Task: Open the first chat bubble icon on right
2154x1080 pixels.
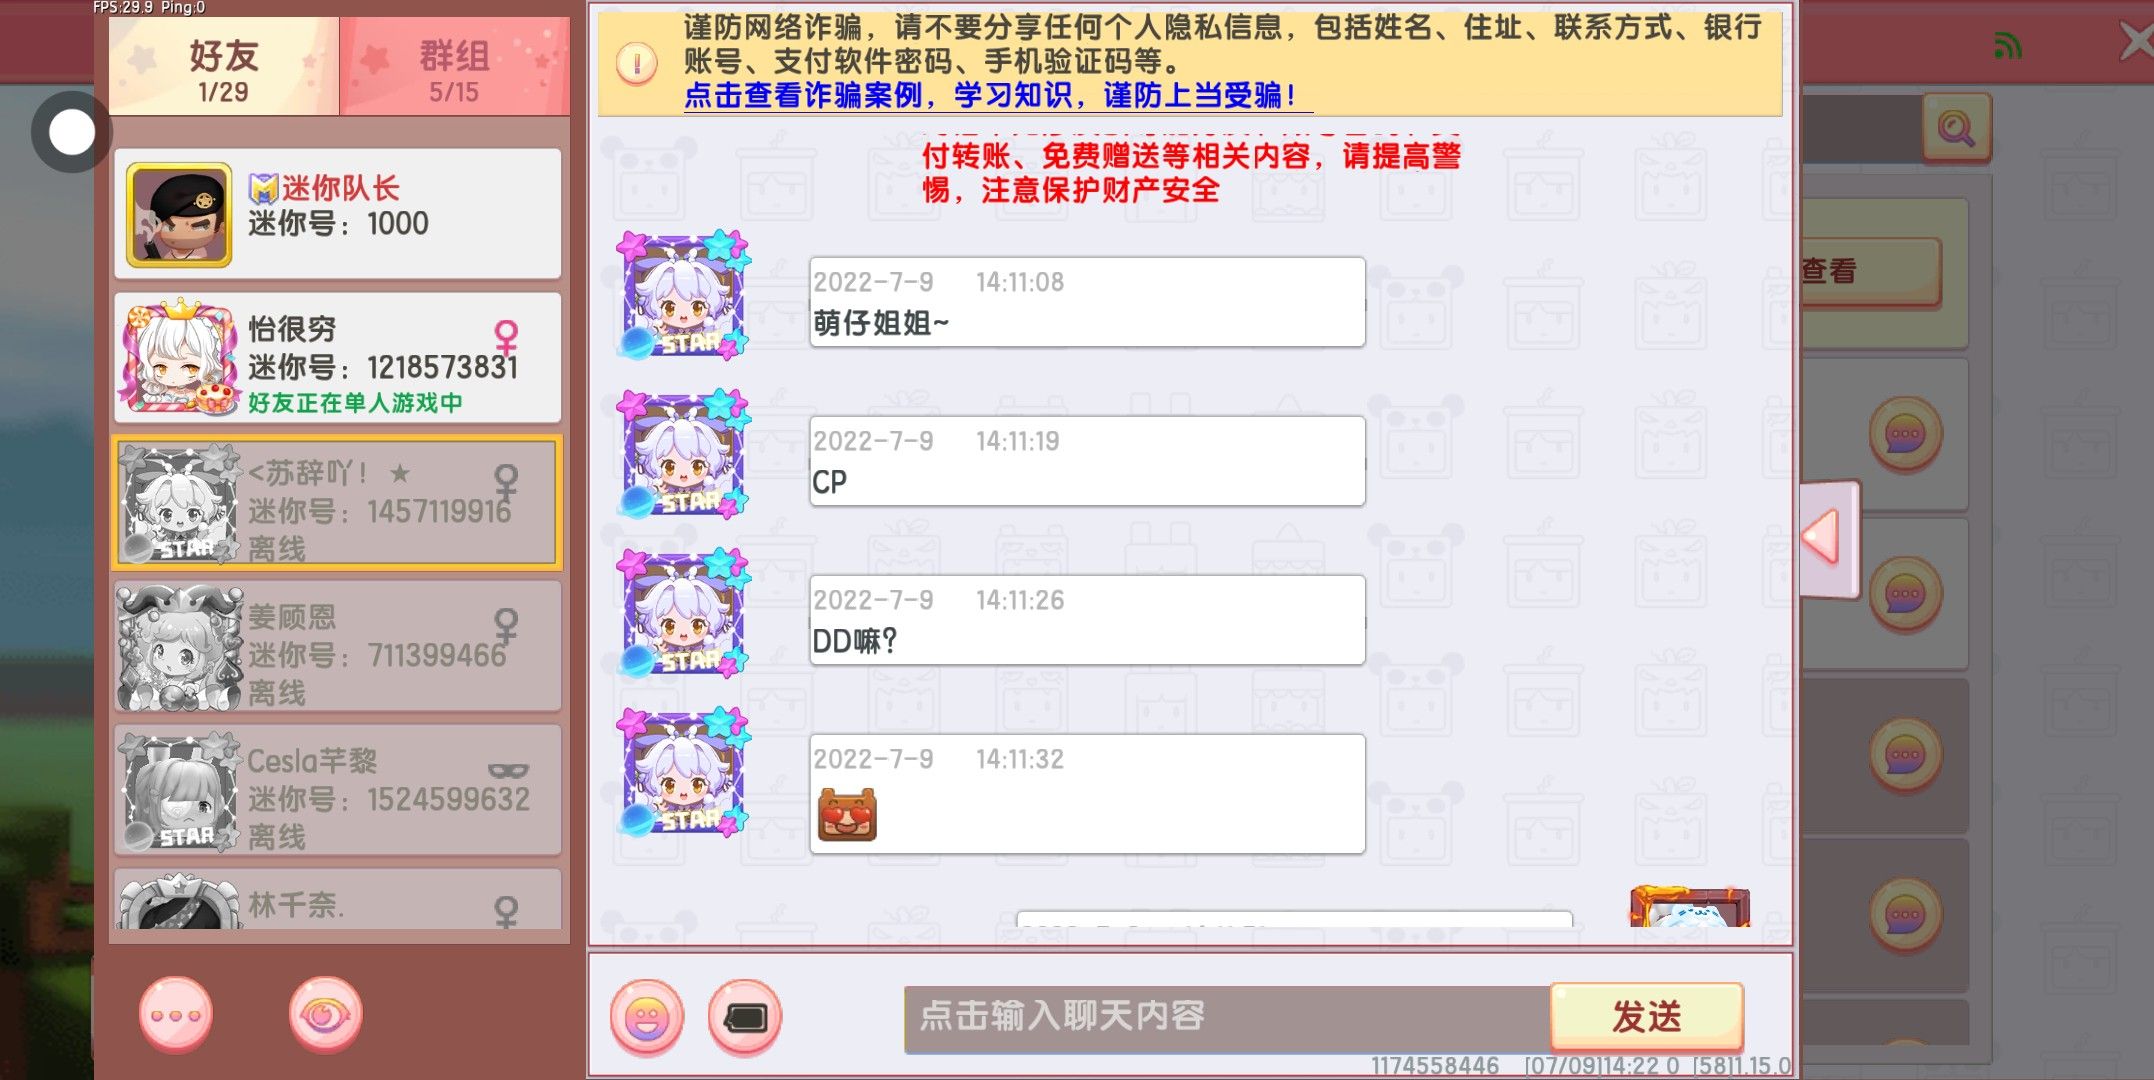Action: 1906,435
